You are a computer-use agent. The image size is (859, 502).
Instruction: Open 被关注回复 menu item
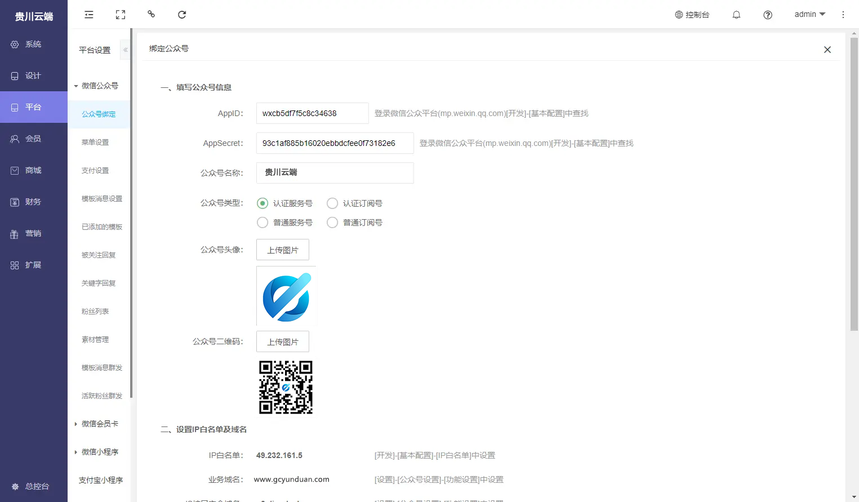click(x=99, y=255)
